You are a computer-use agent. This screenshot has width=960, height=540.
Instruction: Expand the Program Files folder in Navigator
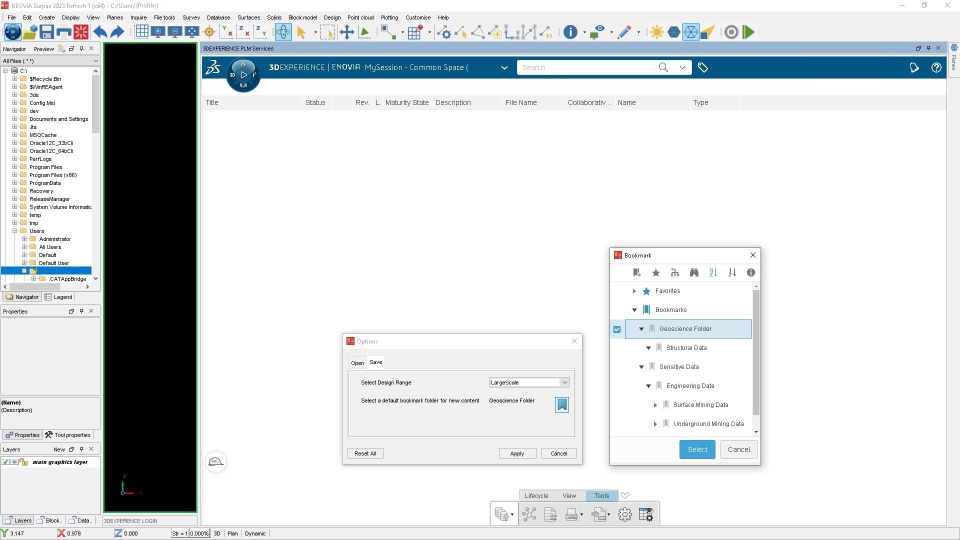15,167
